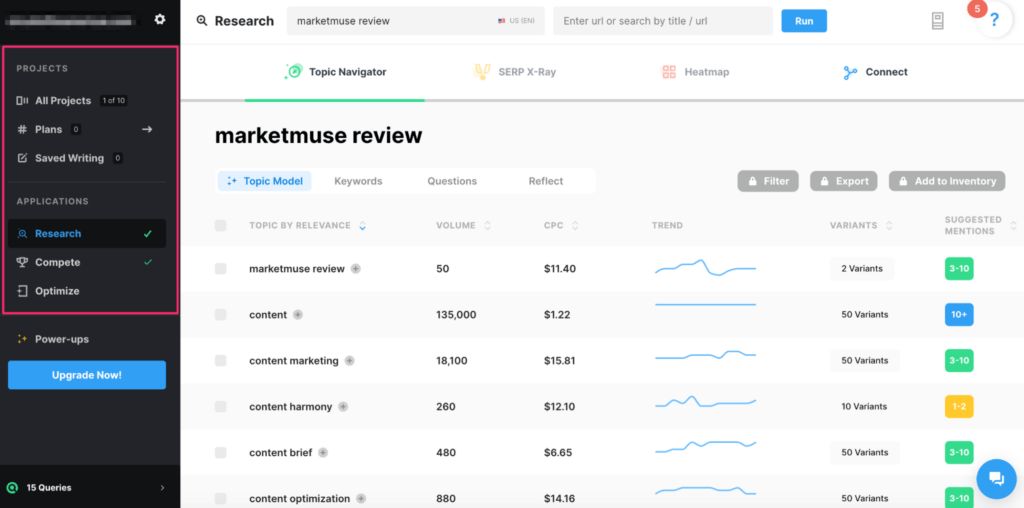Click the green 3-10 badge for marketmuse review
This screenshot has height=508, width=1024.
(958, 269)
